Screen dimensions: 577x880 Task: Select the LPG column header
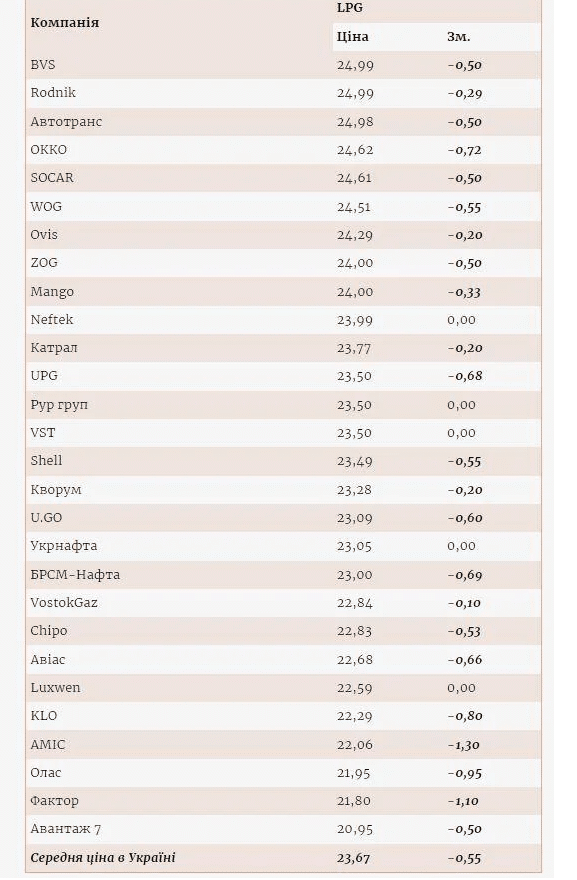350,8
